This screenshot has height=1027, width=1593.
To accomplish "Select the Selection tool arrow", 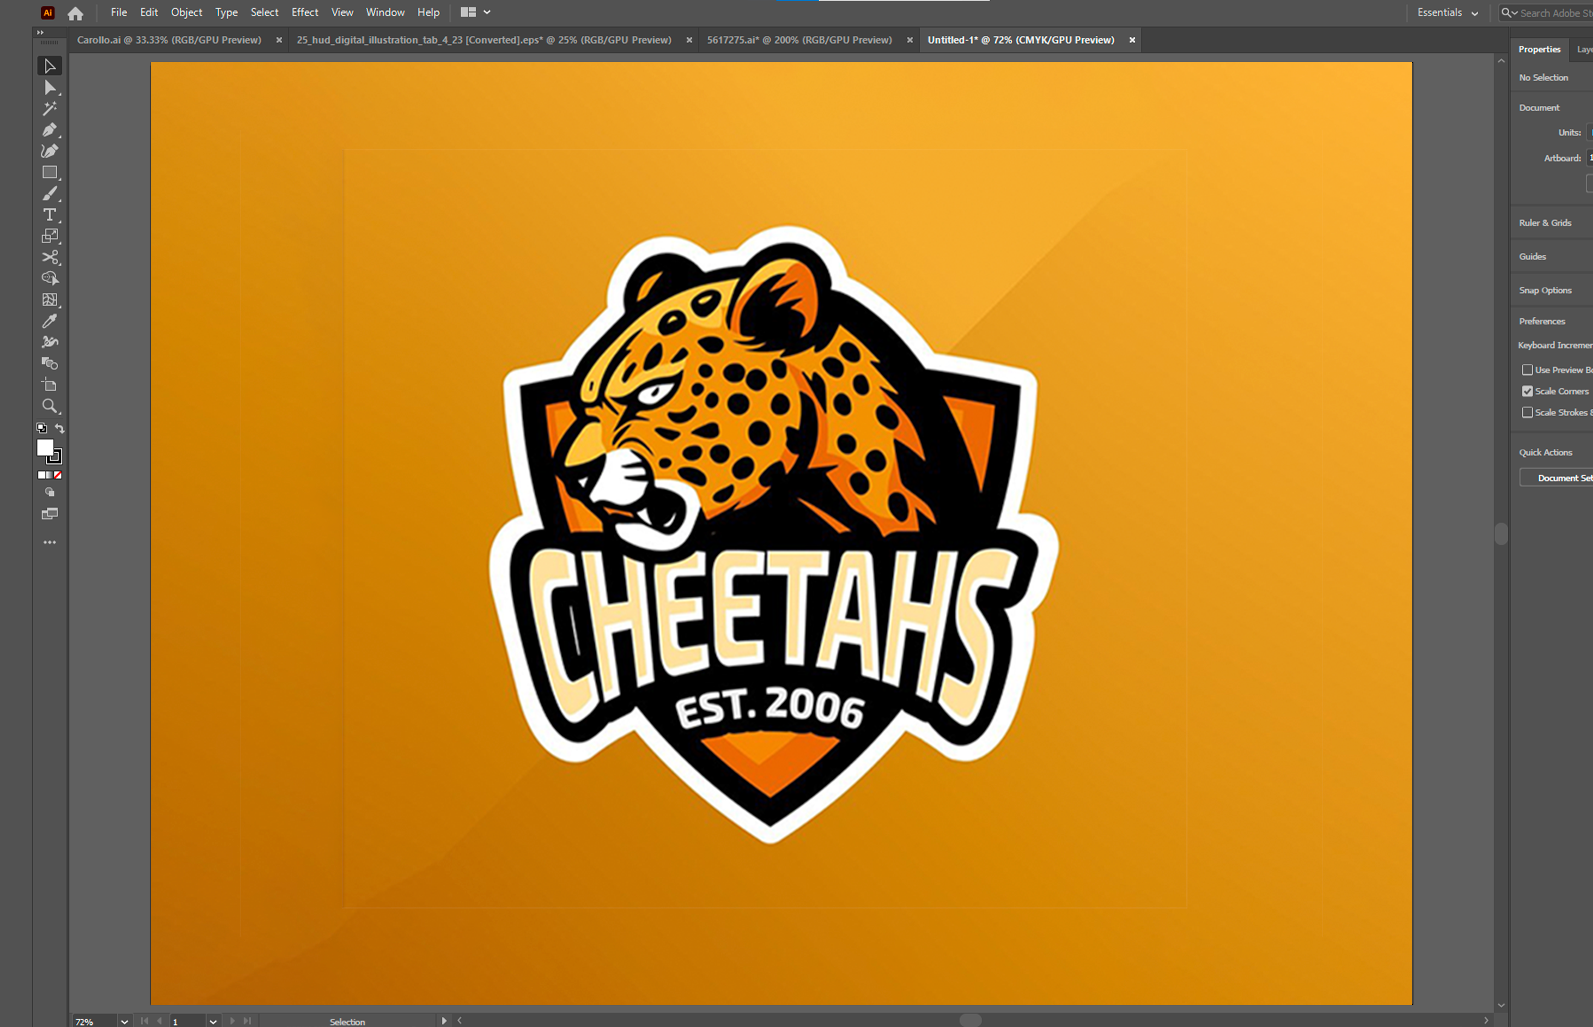I will coord(49,66).
